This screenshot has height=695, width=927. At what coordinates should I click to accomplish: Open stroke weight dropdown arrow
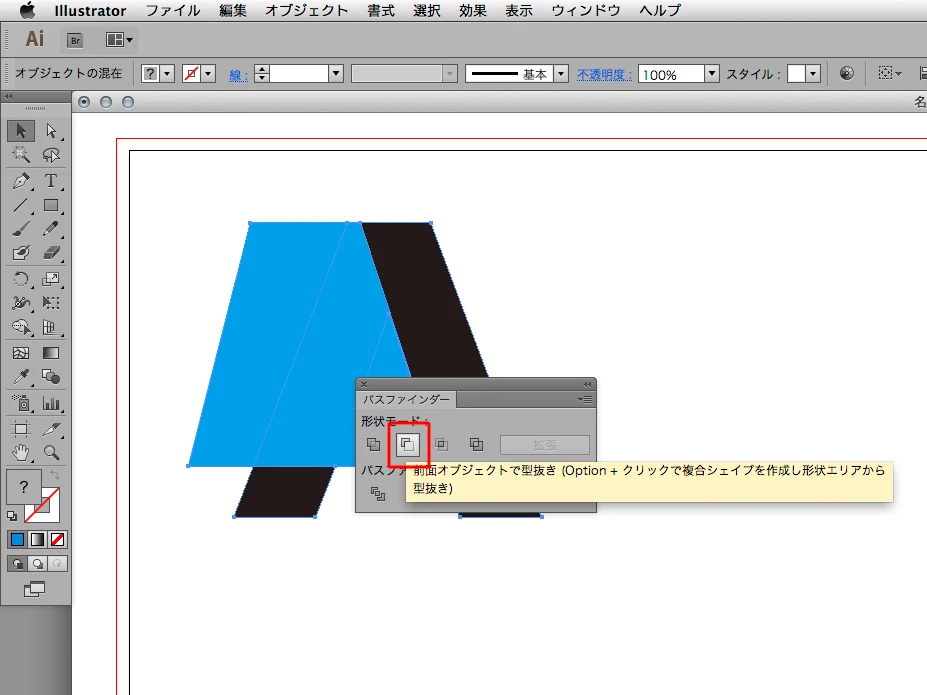[336, 74]
